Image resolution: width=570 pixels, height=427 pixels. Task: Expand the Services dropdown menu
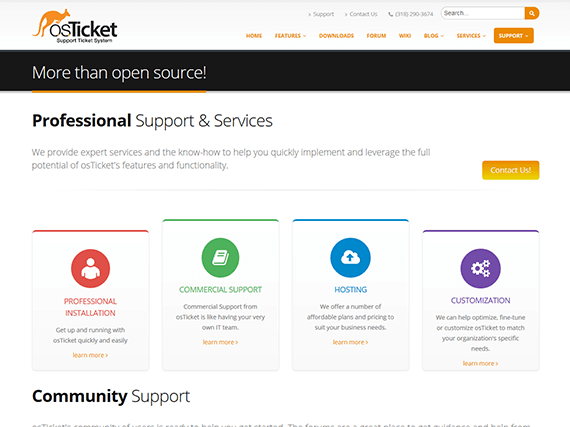click(471, 36)
